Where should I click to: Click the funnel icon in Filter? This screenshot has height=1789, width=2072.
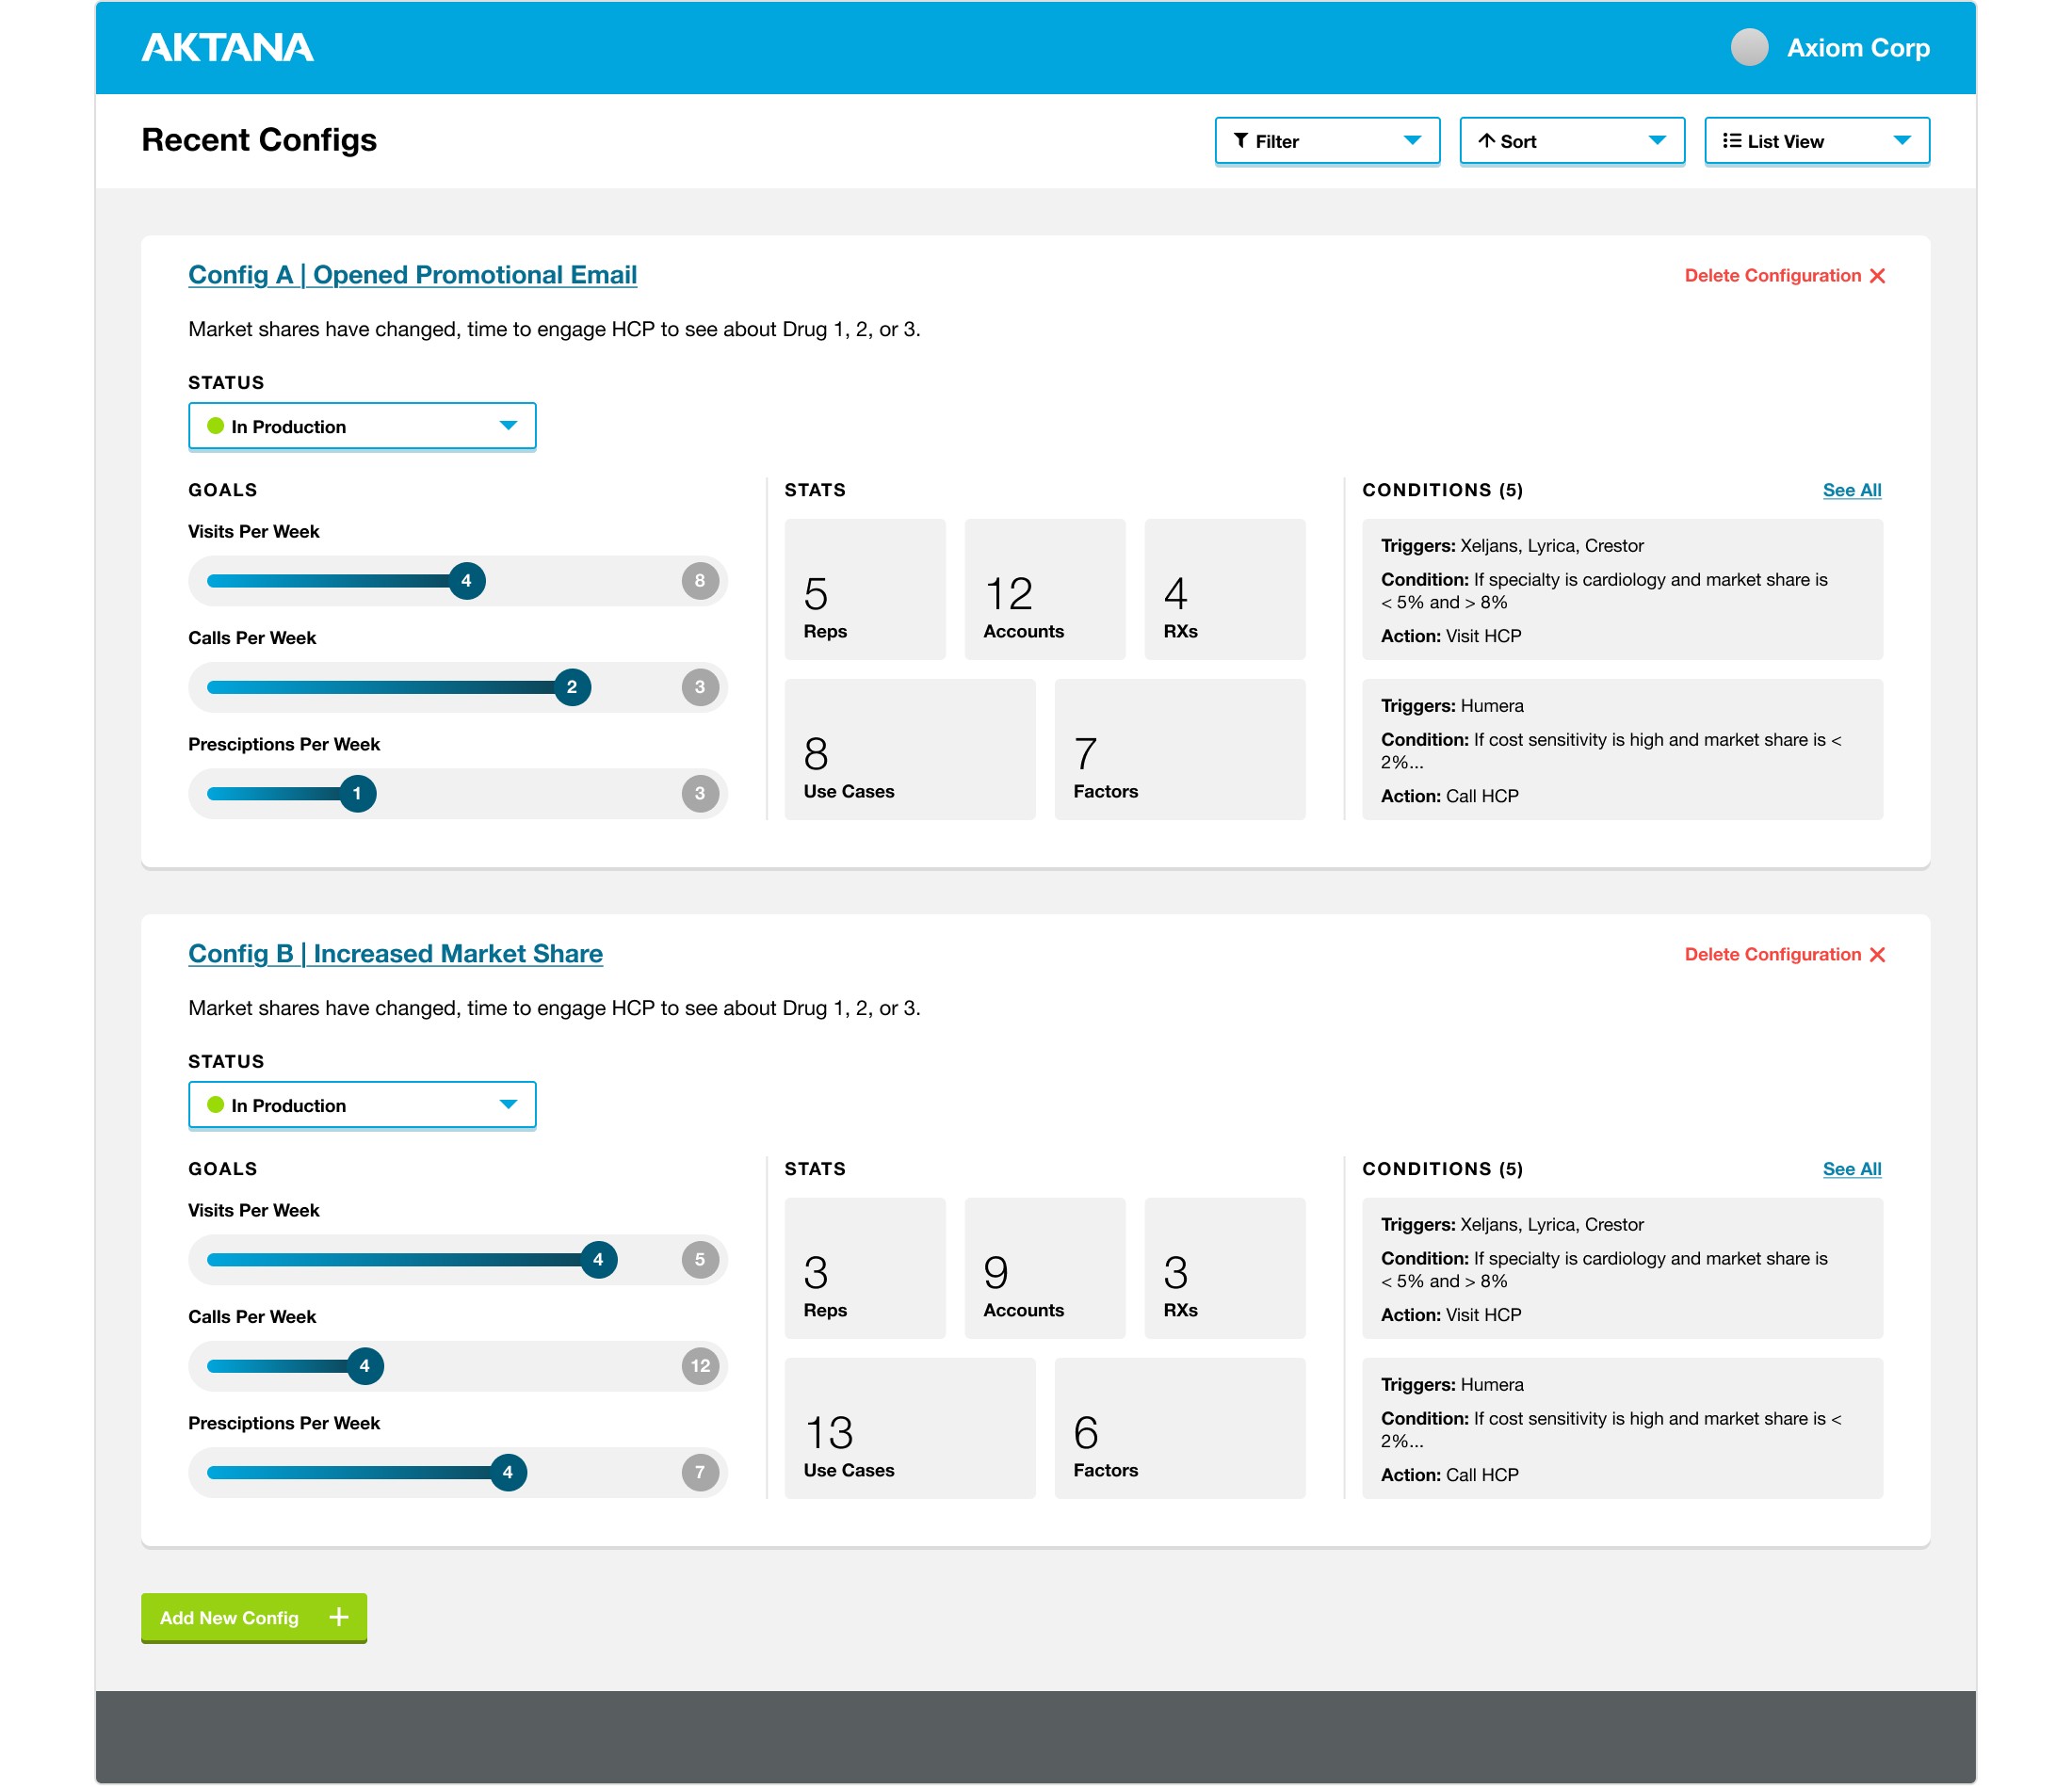[x=1241, y=141]
